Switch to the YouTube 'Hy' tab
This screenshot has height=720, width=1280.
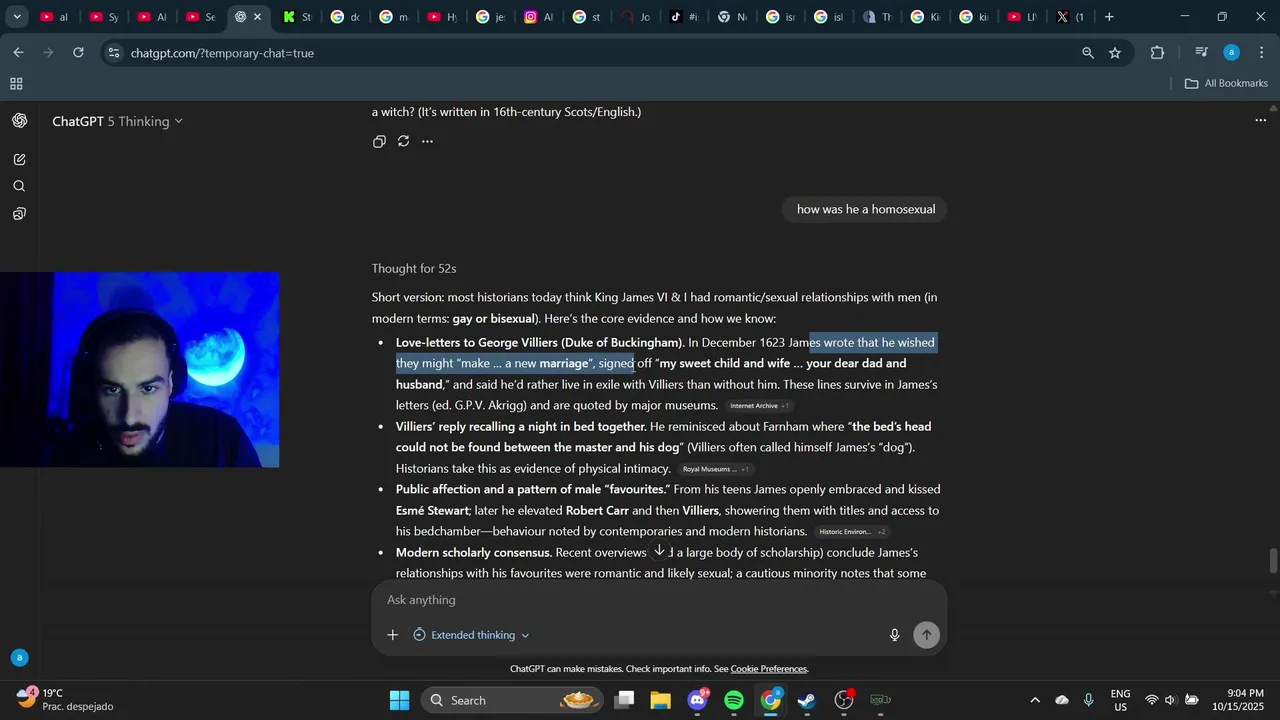click(442, 17)
